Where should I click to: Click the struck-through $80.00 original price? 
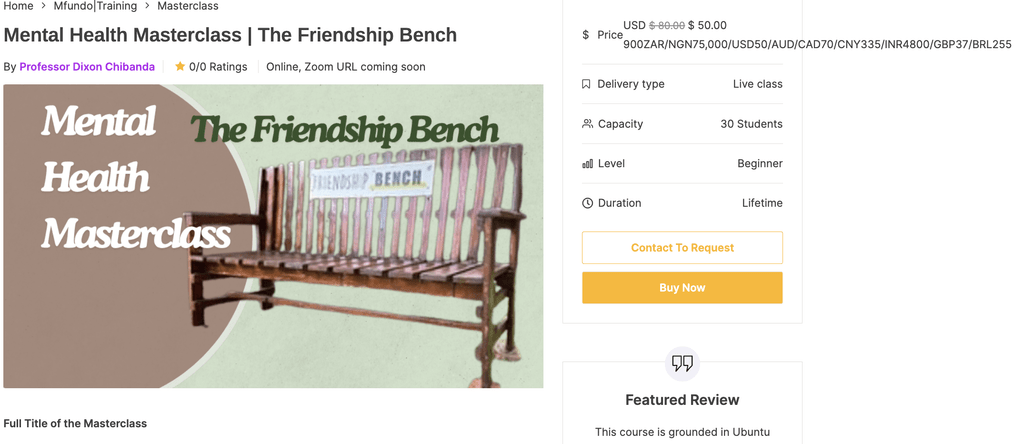[x=667, y=25]
